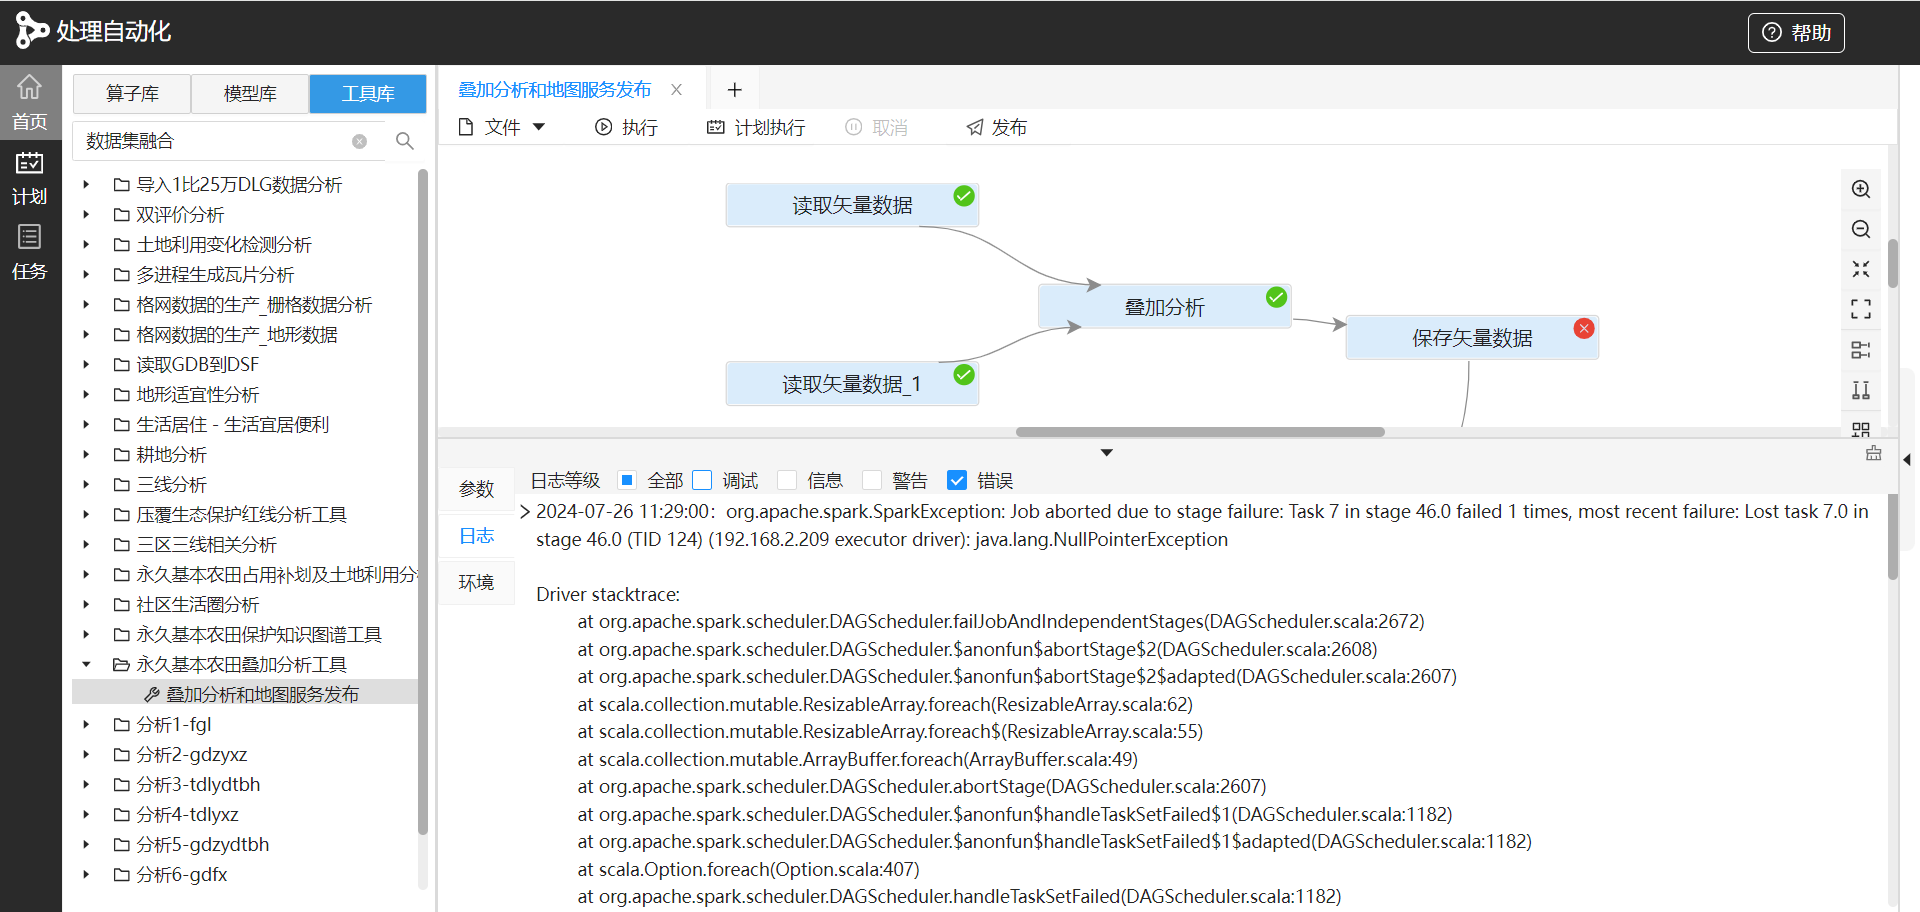The width and height of the screenshot is (1920, 912).
Task: Open the 参数 parameters tab
Action: [x=477, y=489]
